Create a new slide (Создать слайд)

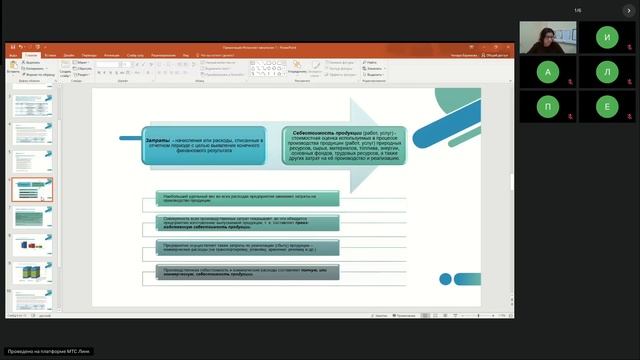tap(65, 69)
